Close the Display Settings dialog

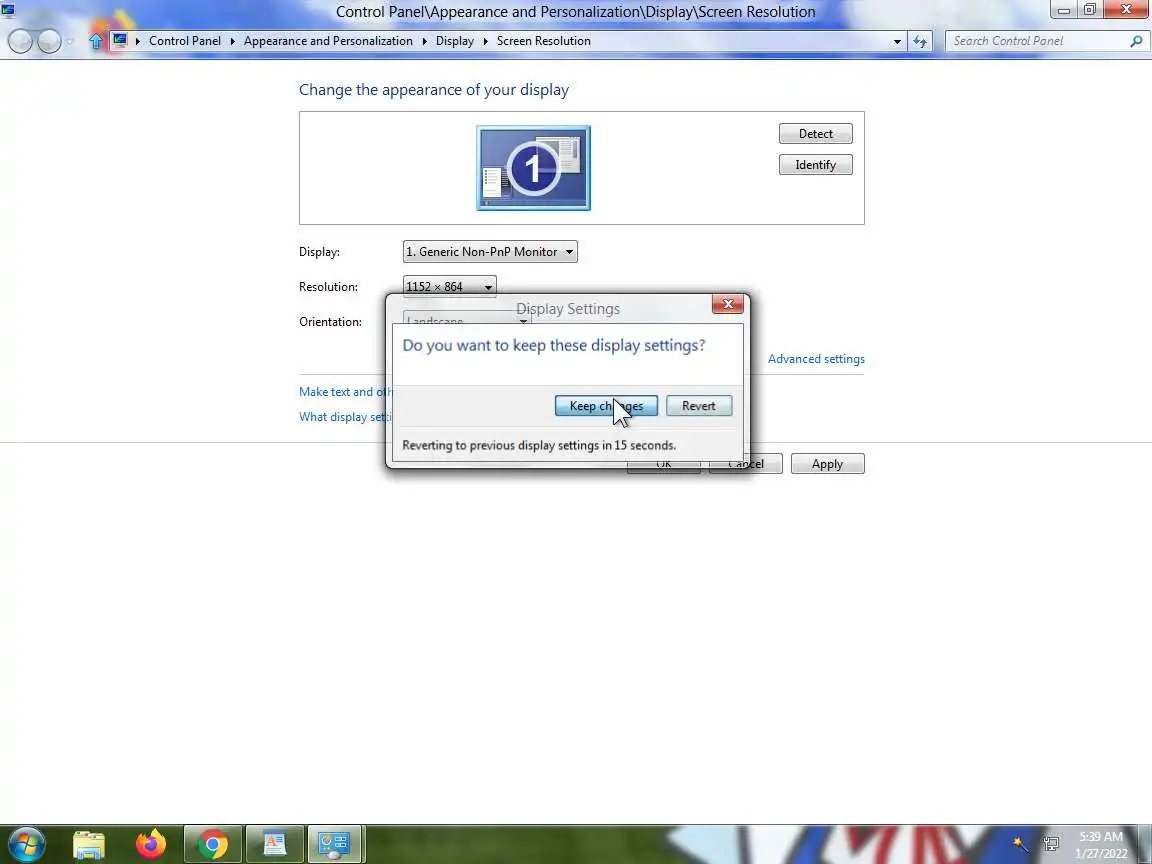pos(727,304)
